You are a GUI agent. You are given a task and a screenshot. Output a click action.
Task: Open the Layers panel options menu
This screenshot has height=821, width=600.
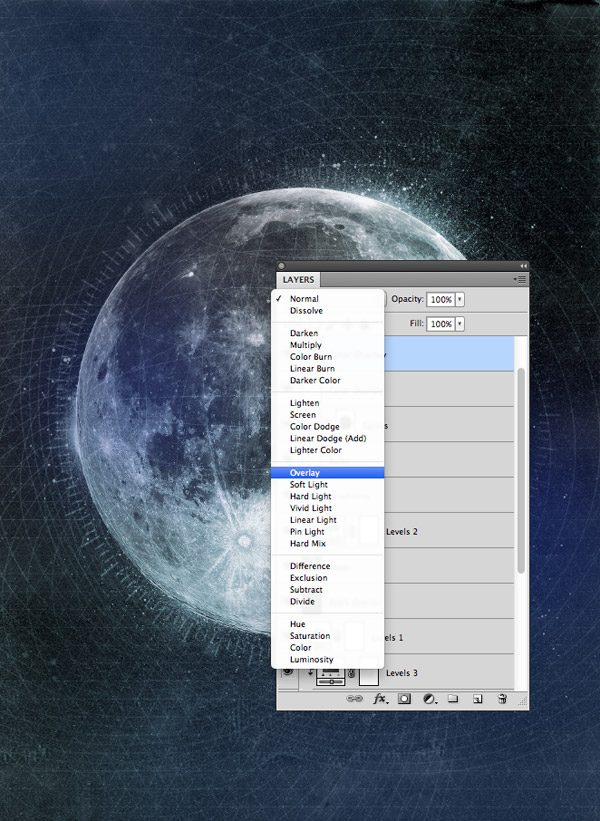(520, 280)
